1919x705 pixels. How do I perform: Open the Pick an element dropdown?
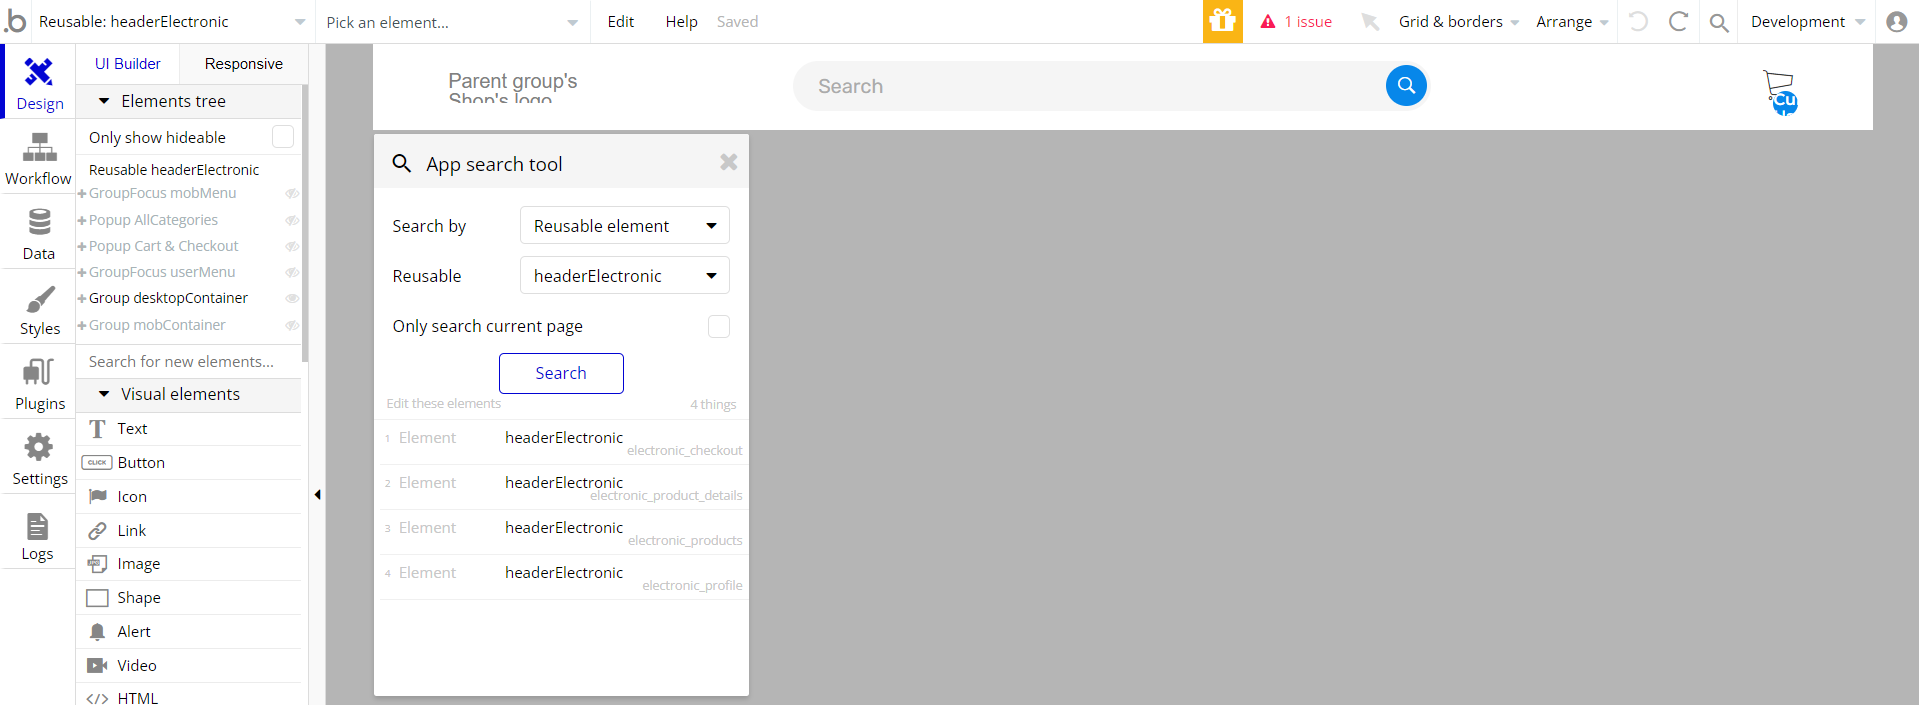coord(452,22)
